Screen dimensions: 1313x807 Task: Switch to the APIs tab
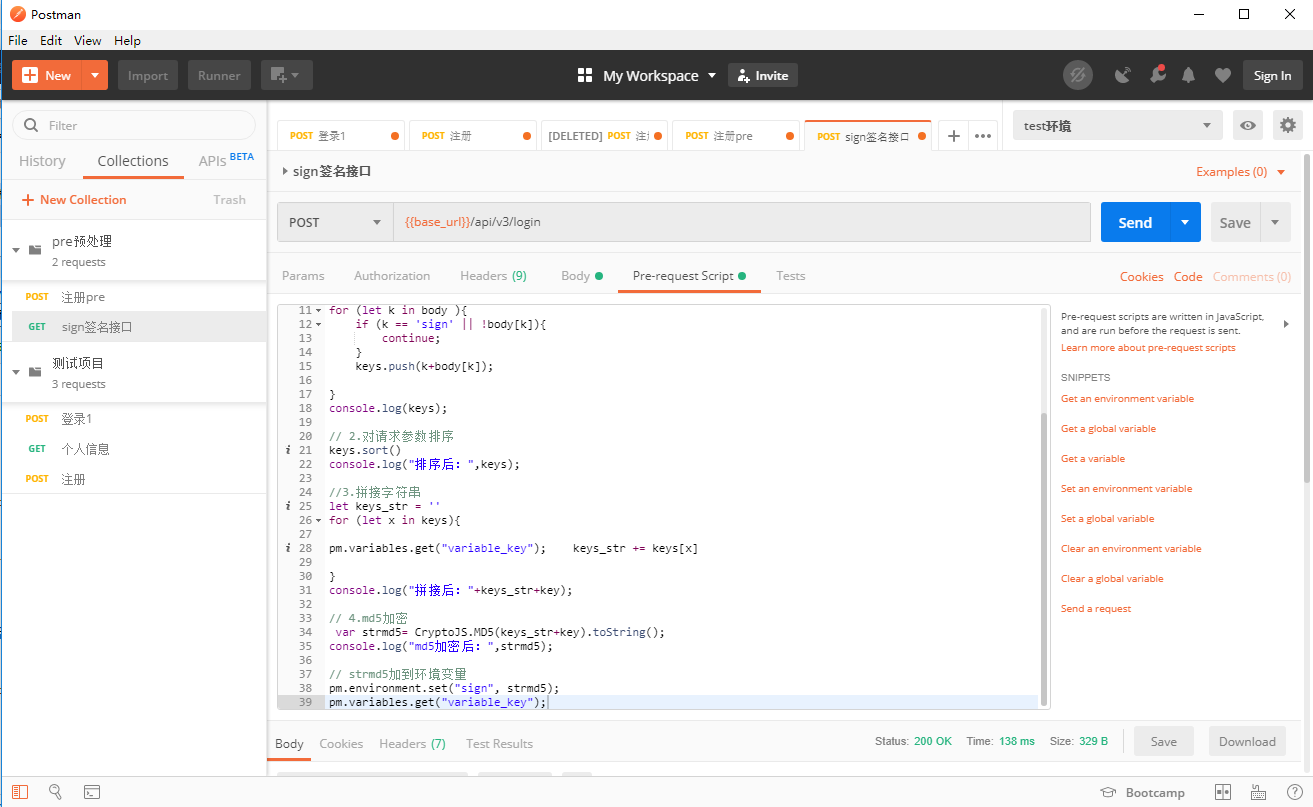[x=226, y=160]
